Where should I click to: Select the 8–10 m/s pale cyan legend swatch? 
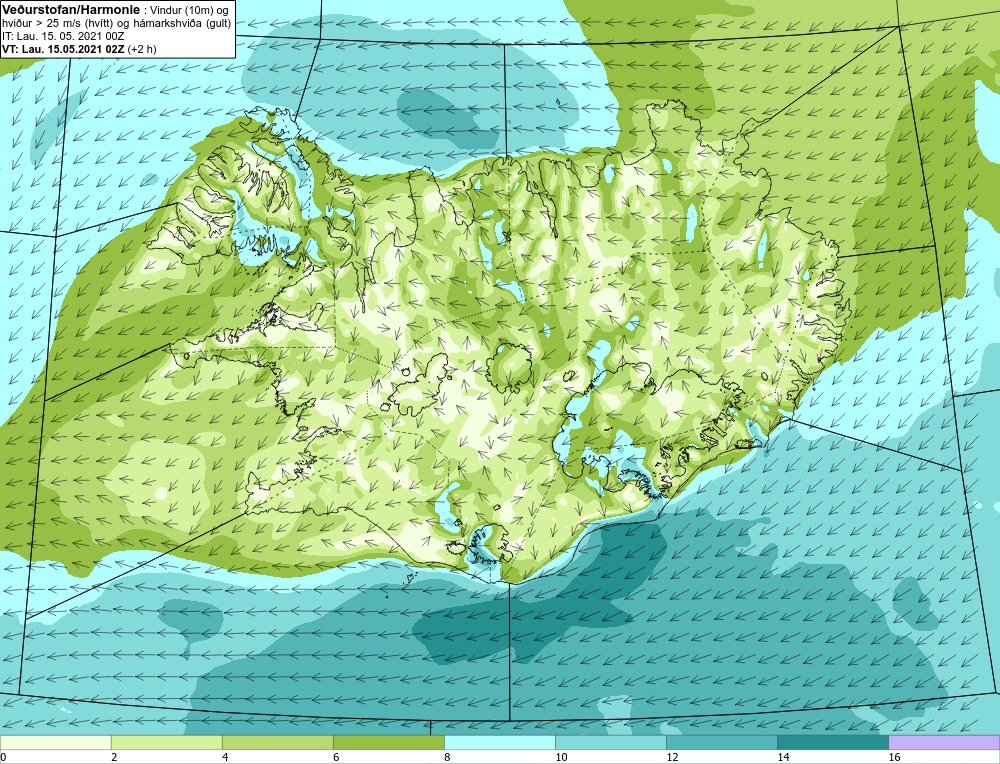(x=499, y=743)
